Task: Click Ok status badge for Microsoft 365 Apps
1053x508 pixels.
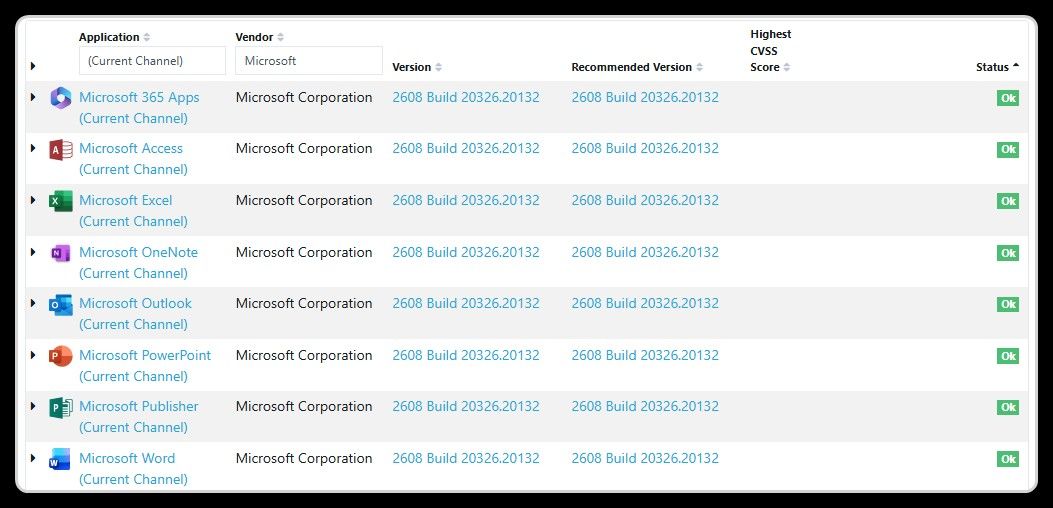Action: pyautogui.click(x=1008, y=98)
